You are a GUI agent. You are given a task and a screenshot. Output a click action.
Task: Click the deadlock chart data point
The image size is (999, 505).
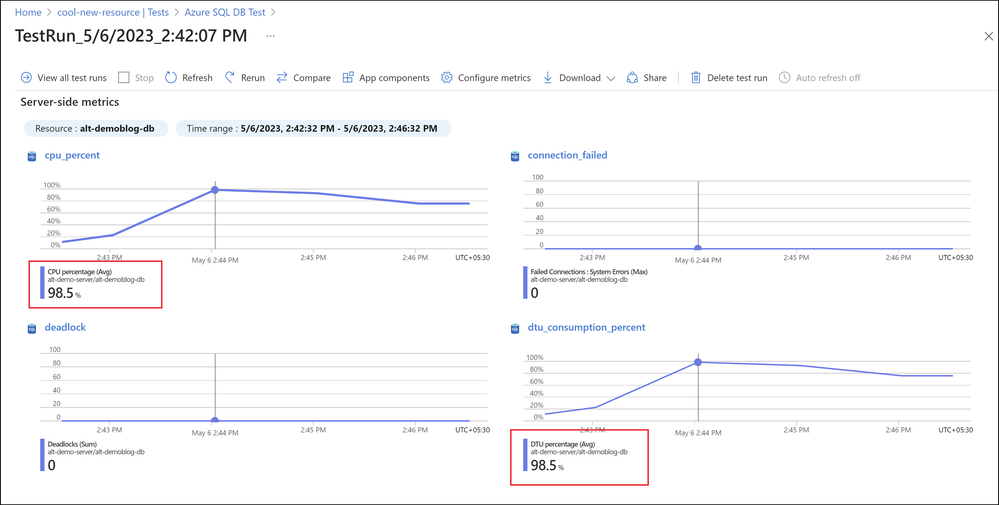[215, 420]
